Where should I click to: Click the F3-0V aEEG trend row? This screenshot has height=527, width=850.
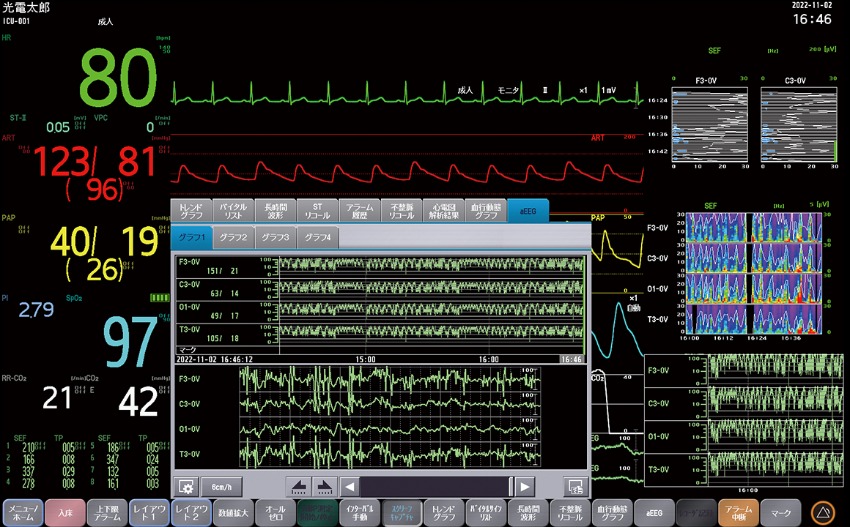[379, 267]
